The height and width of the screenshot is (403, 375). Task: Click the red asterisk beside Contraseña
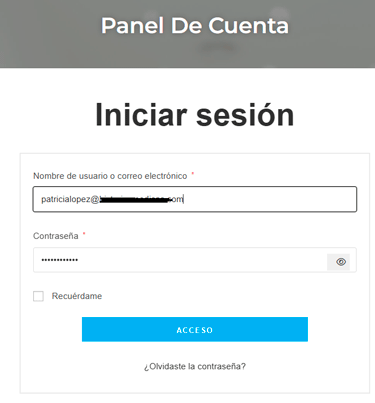tap(84, 233)
